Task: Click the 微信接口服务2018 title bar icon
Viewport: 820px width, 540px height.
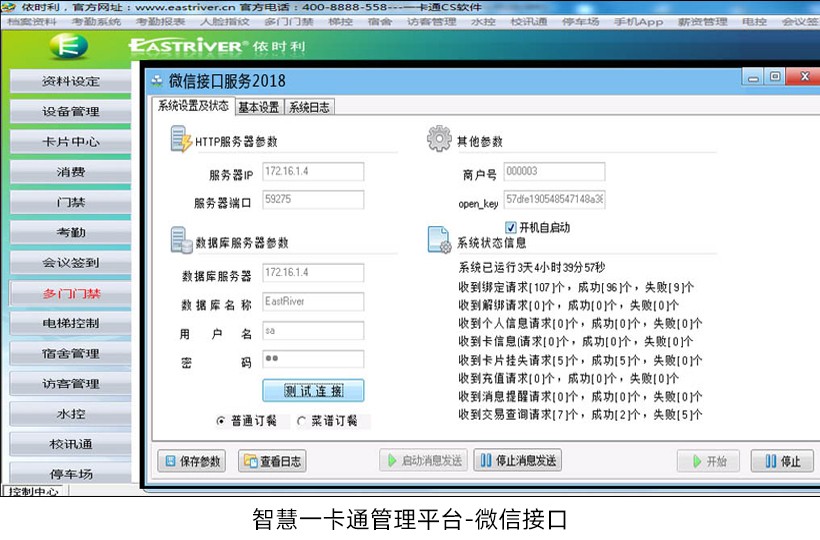Action: 157,81
